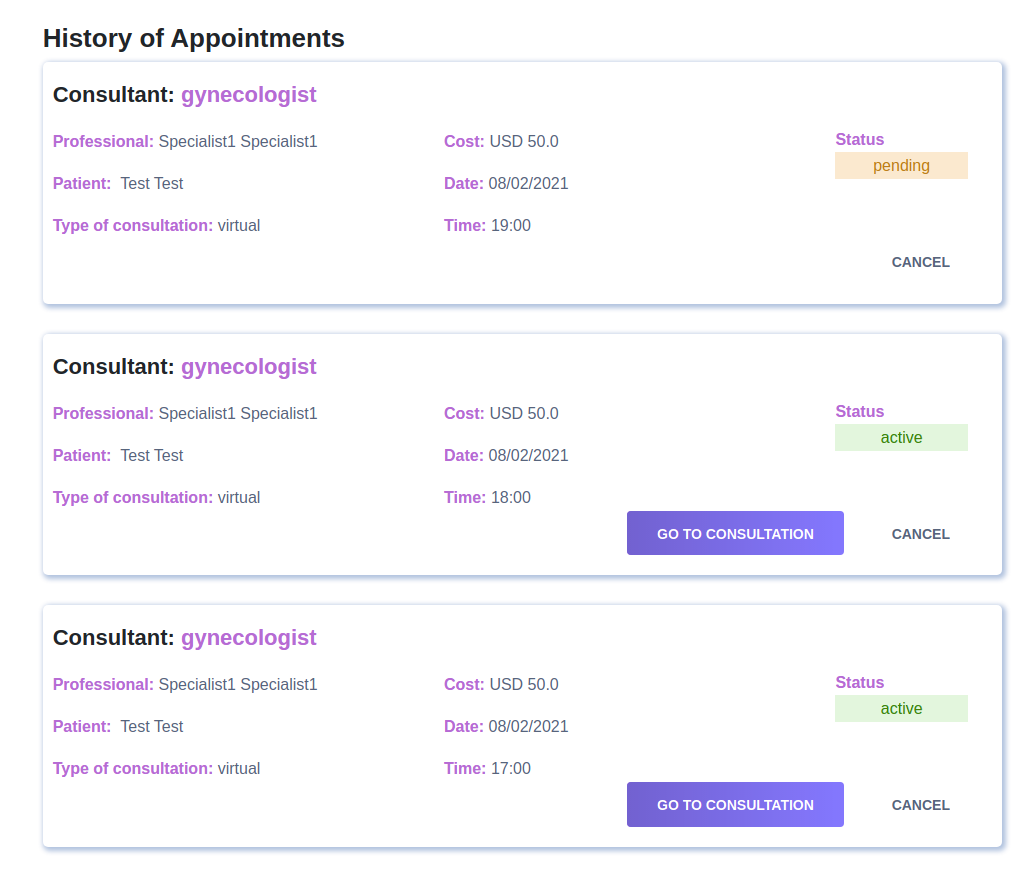Go to consultation for the 18:00 appointment
Screen dimensions: 1028x872
tap(735, 533)
